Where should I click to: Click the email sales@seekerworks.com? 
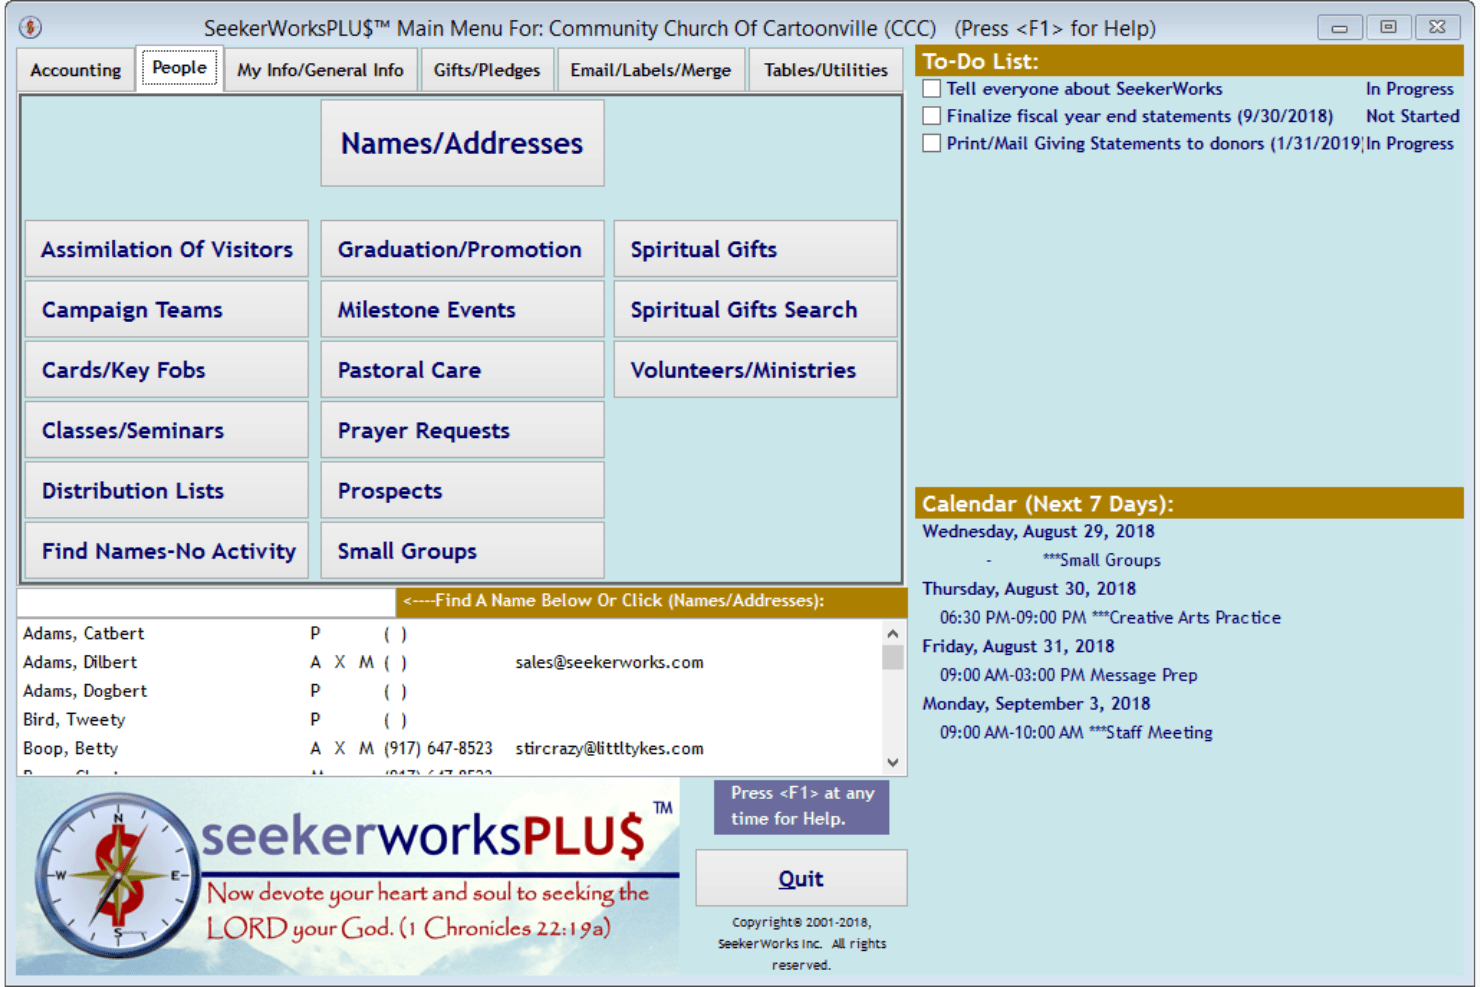click(609, 662)
